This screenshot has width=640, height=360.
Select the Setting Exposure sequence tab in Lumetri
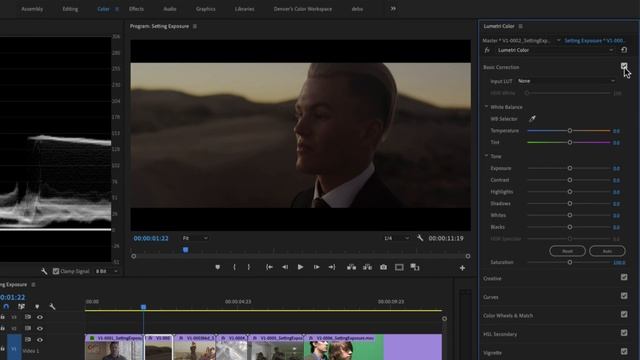click(595, 40)
